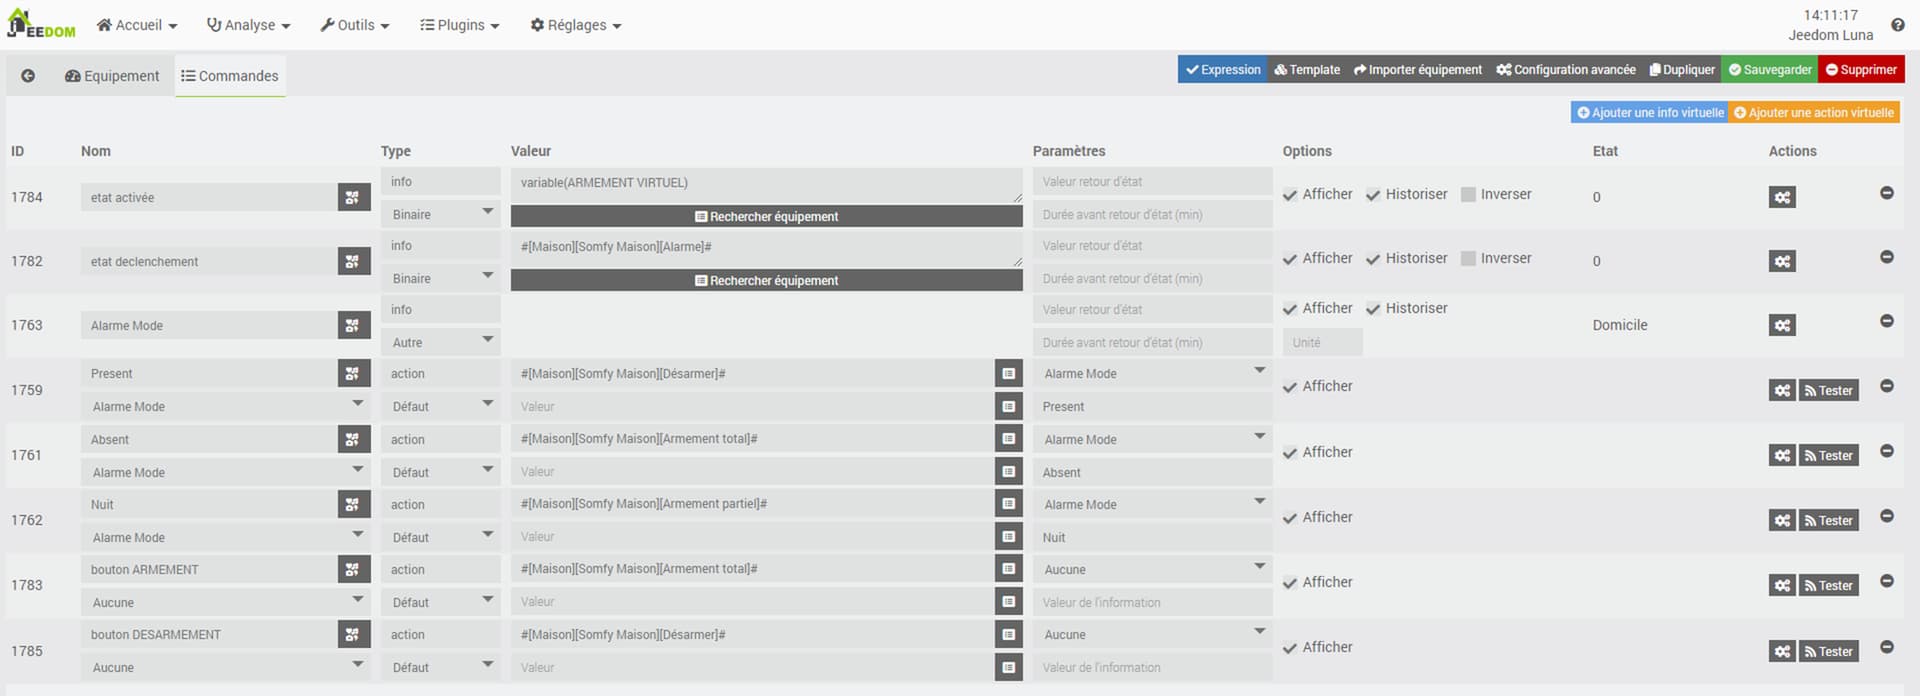Switch to the Equipement tab
This screenshot has width=1920, height=696.
[x=112, y=76]
